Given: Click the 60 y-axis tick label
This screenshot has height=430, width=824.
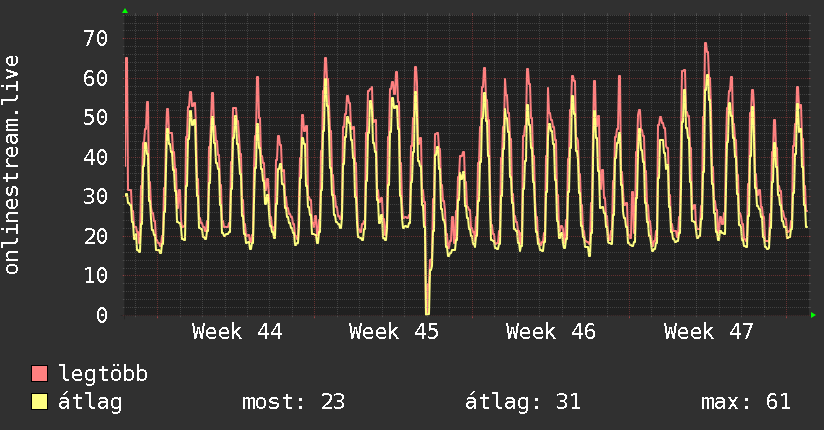Looking at the screenshot, I should point(96,78).
